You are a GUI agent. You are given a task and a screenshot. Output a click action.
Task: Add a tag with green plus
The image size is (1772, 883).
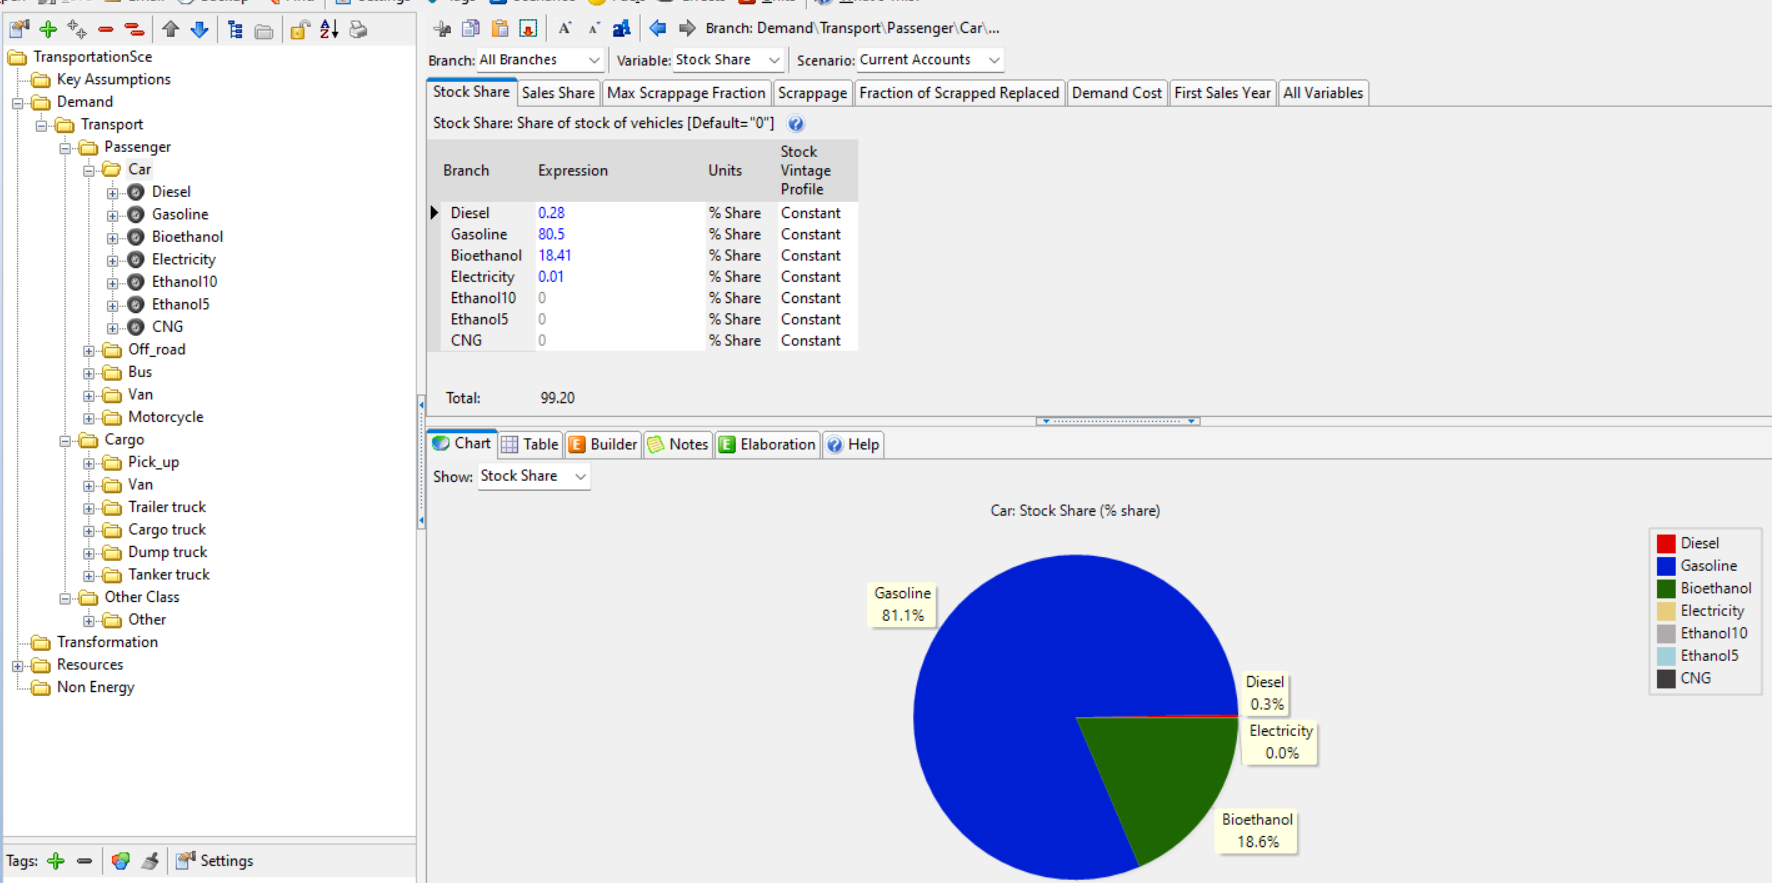[x=56, y=861]
